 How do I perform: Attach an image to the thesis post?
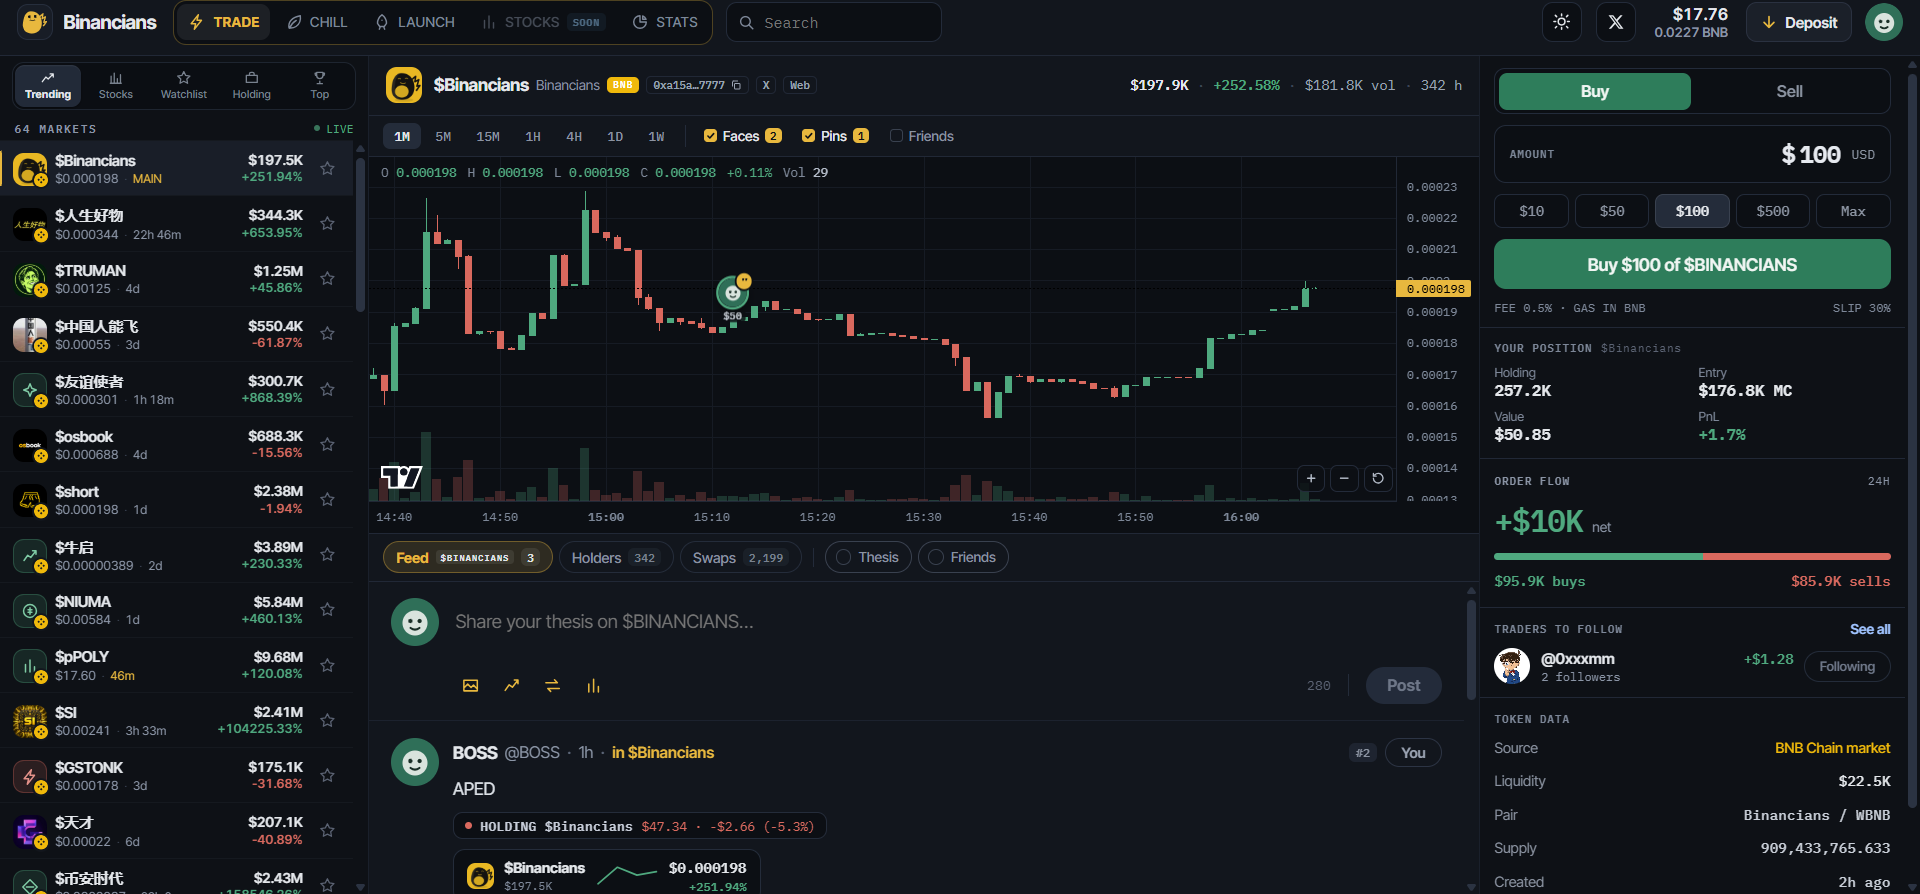tap(471, 685)
